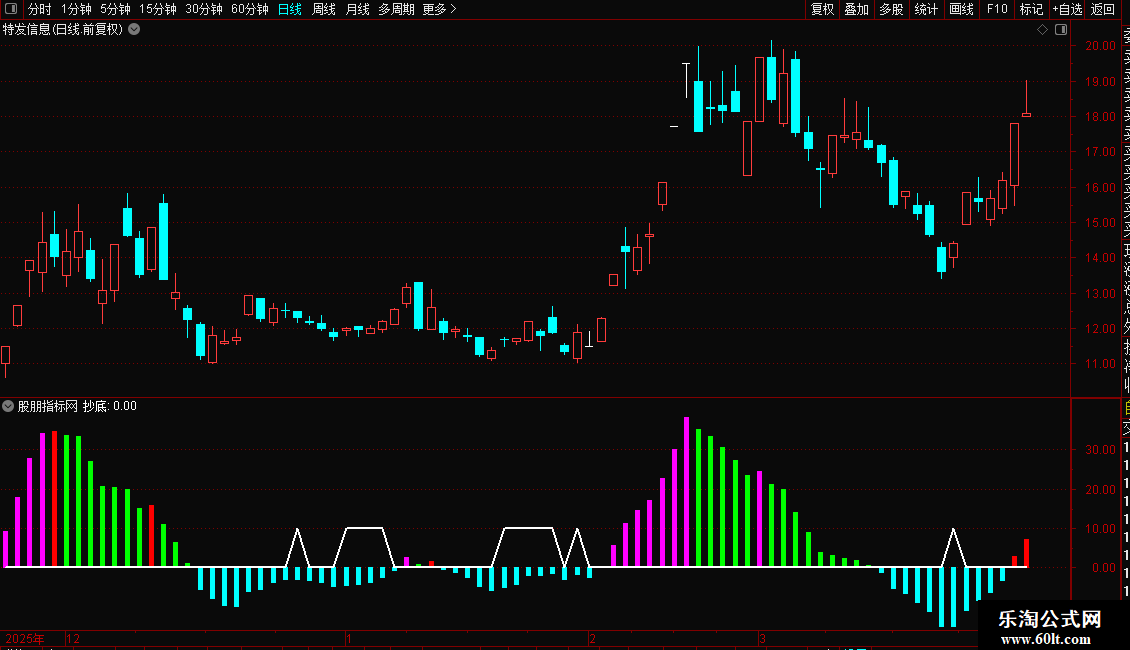Select the 60分钟 period tab

pyautogui.click(x=249, y=9)
